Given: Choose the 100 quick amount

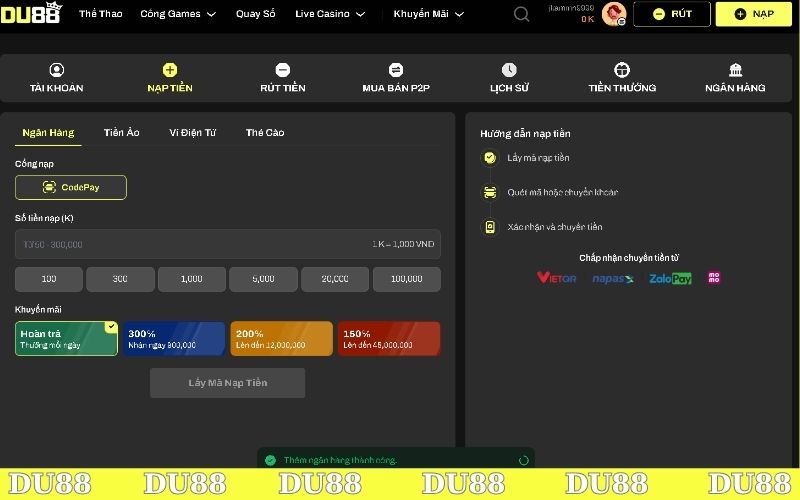Looking at the screenshot, I should point(48,279).
